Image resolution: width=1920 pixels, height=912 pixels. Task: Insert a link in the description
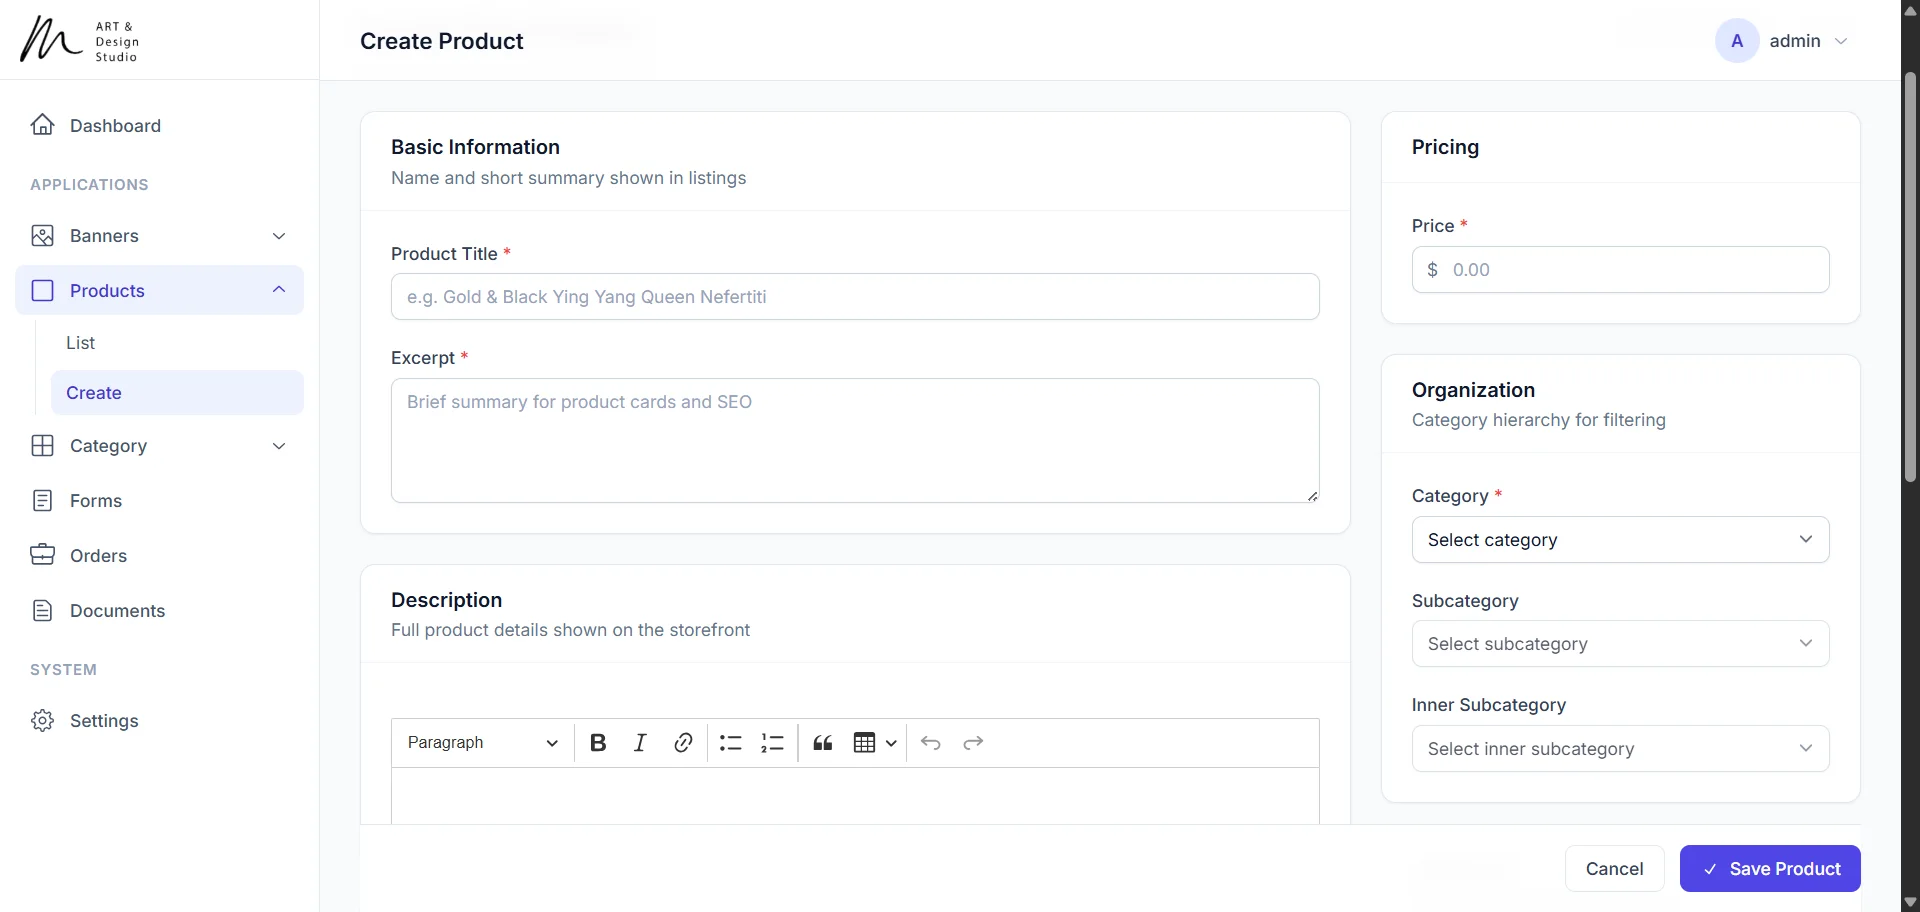point(683,743)
